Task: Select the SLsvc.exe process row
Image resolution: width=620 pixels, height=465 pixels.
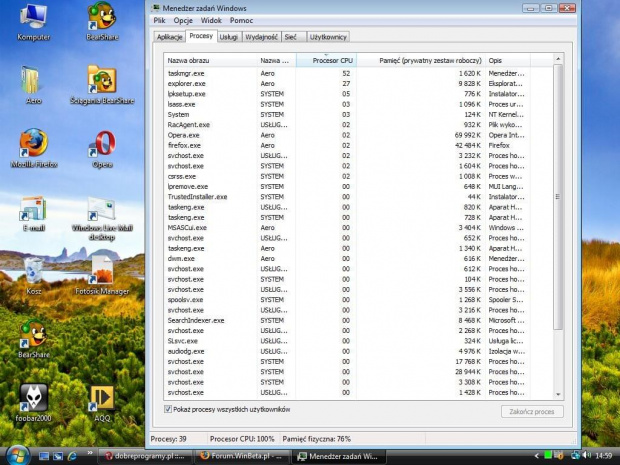Action: coord(358,341)
